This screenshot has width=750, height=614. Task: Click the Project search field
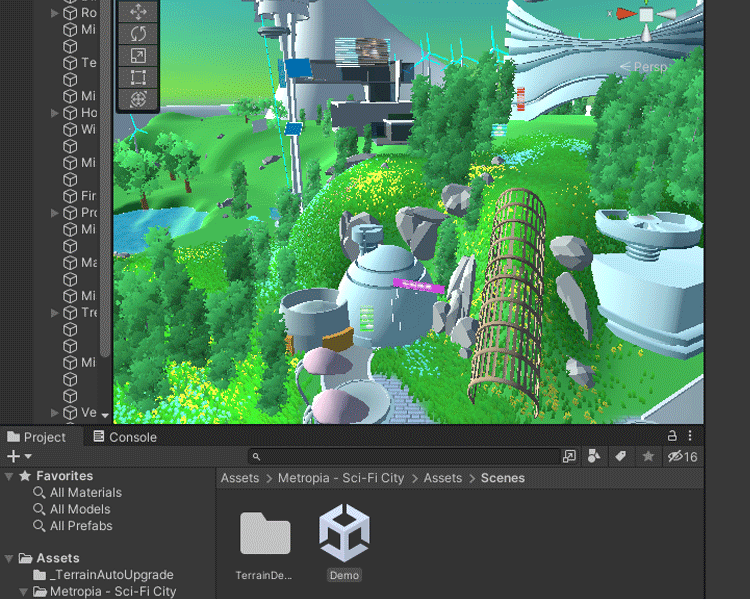404,457
